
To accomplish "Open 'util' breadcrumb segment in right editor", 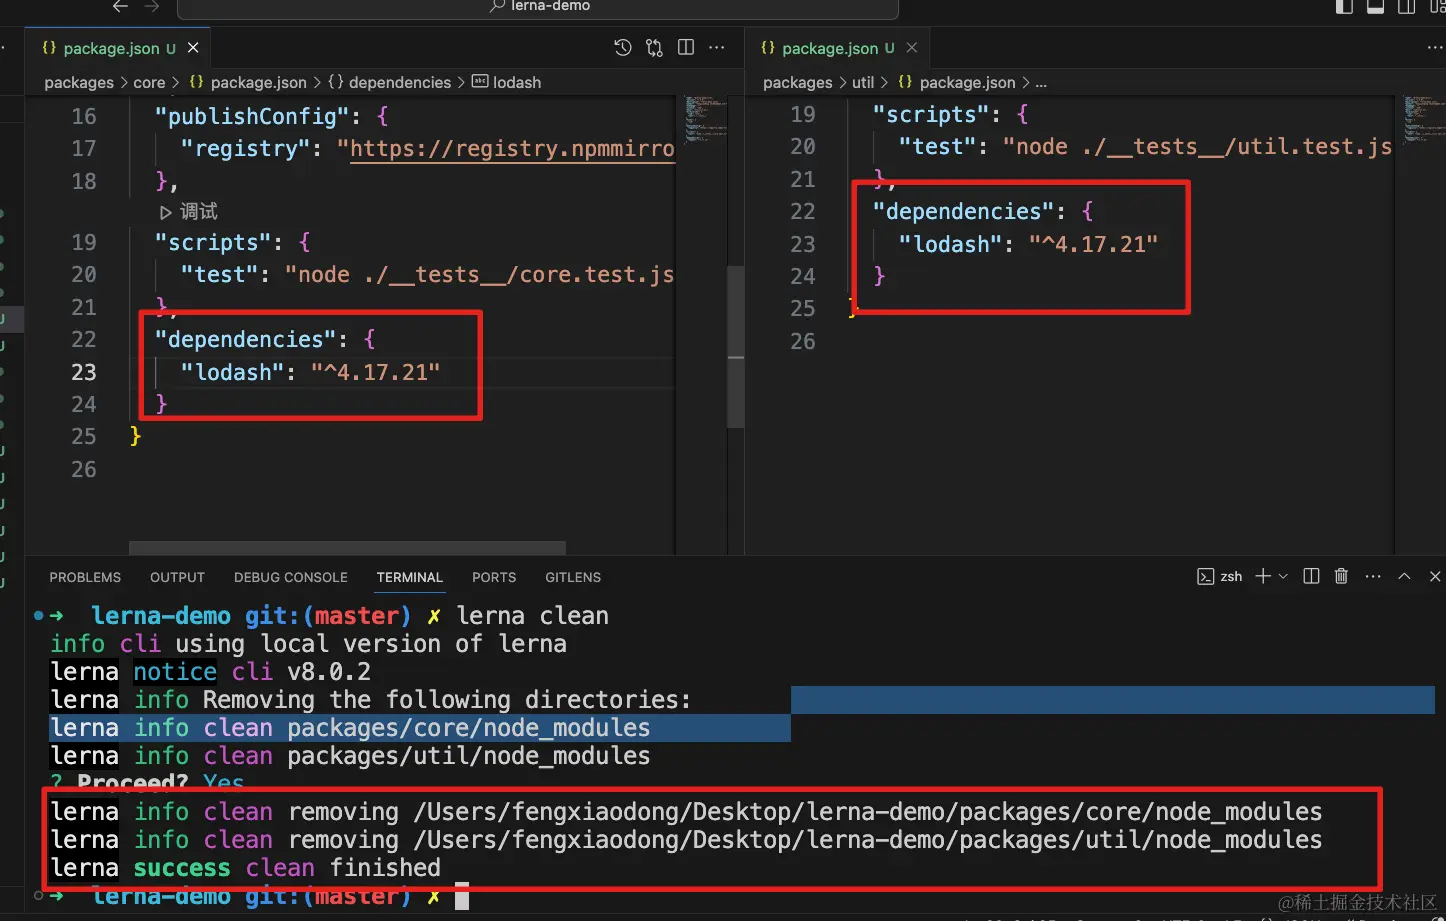I will click(x=863, y=82).
